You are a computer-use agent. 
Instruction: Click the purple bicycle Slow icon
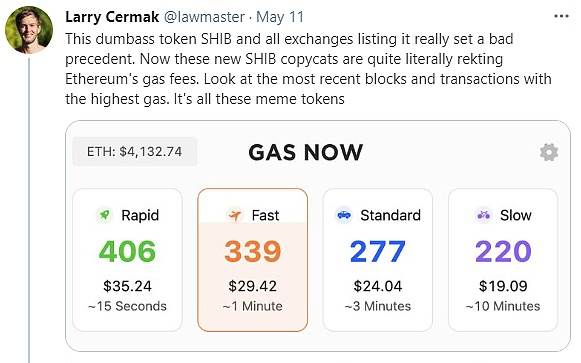point(484,215)
